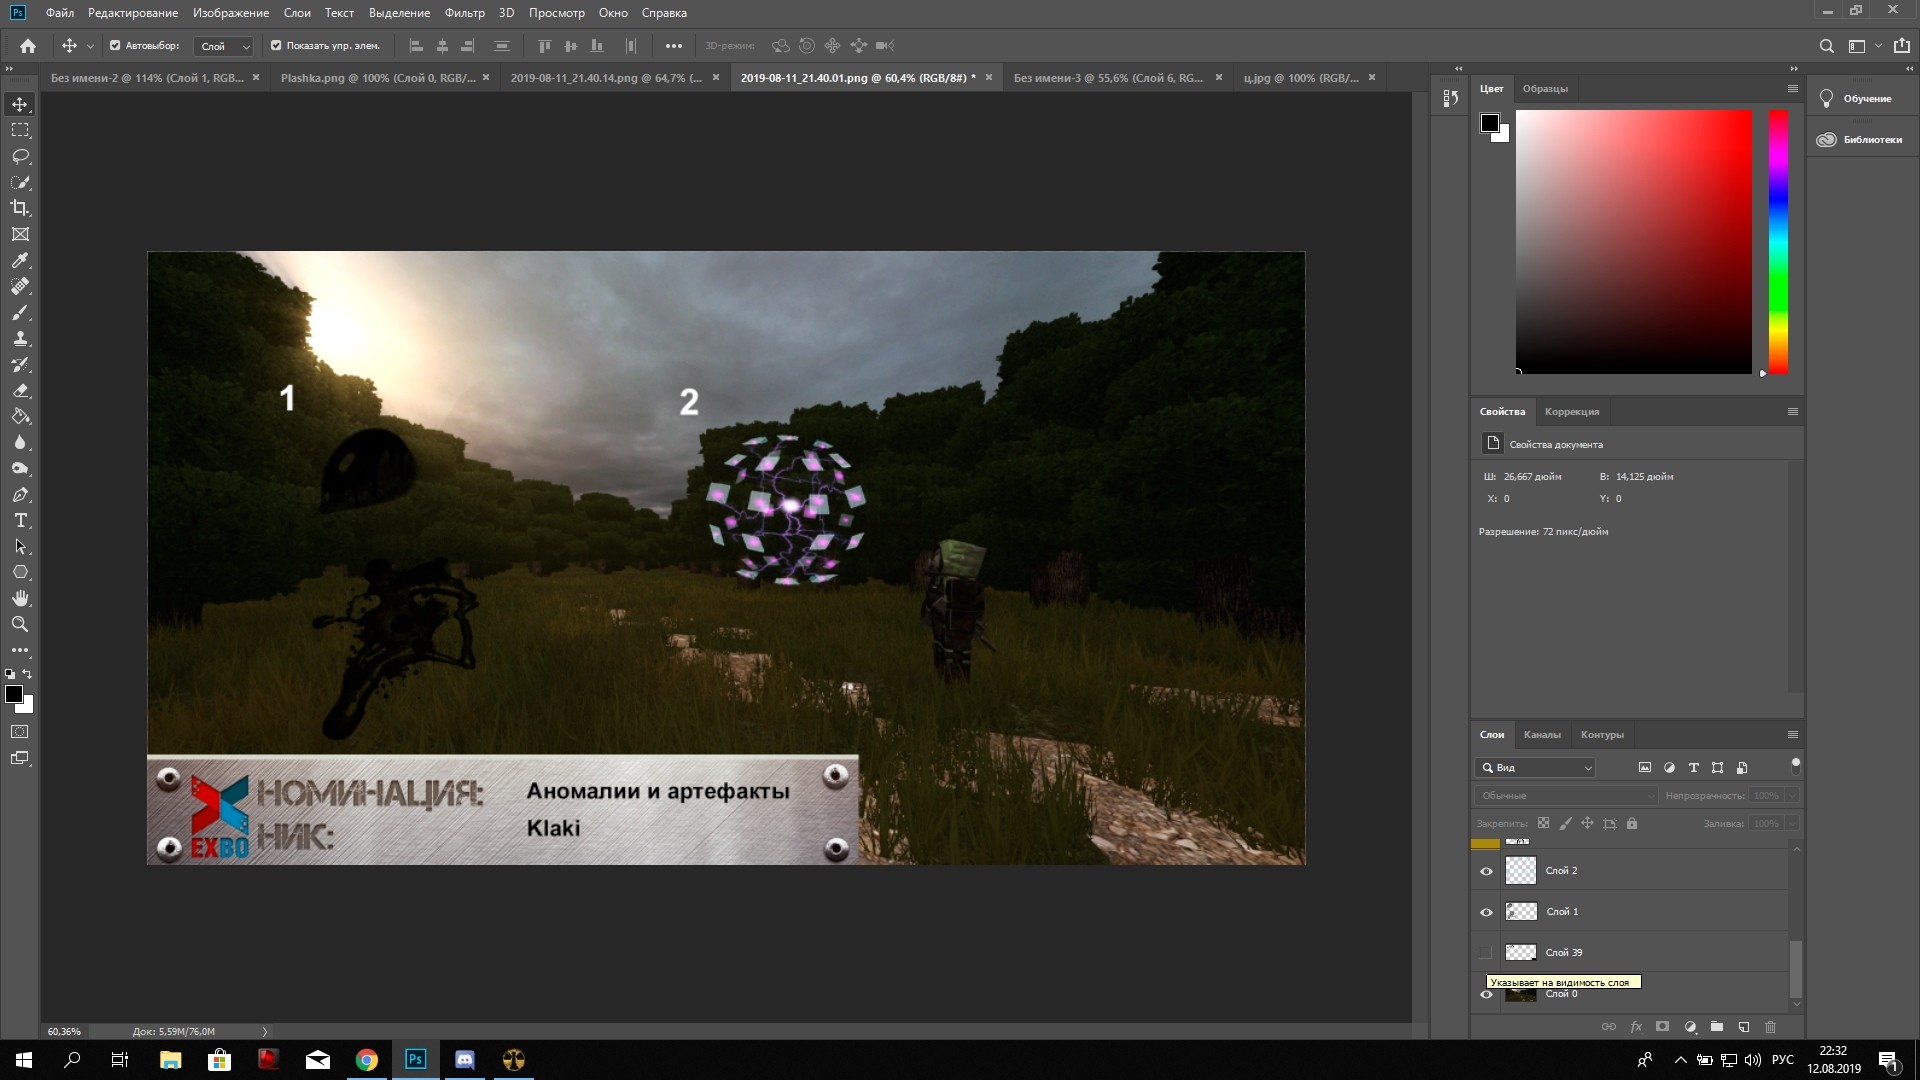The image size is (1920, 1080).
Task: Select the Eyedropper tool
Action: click(20, 260)
